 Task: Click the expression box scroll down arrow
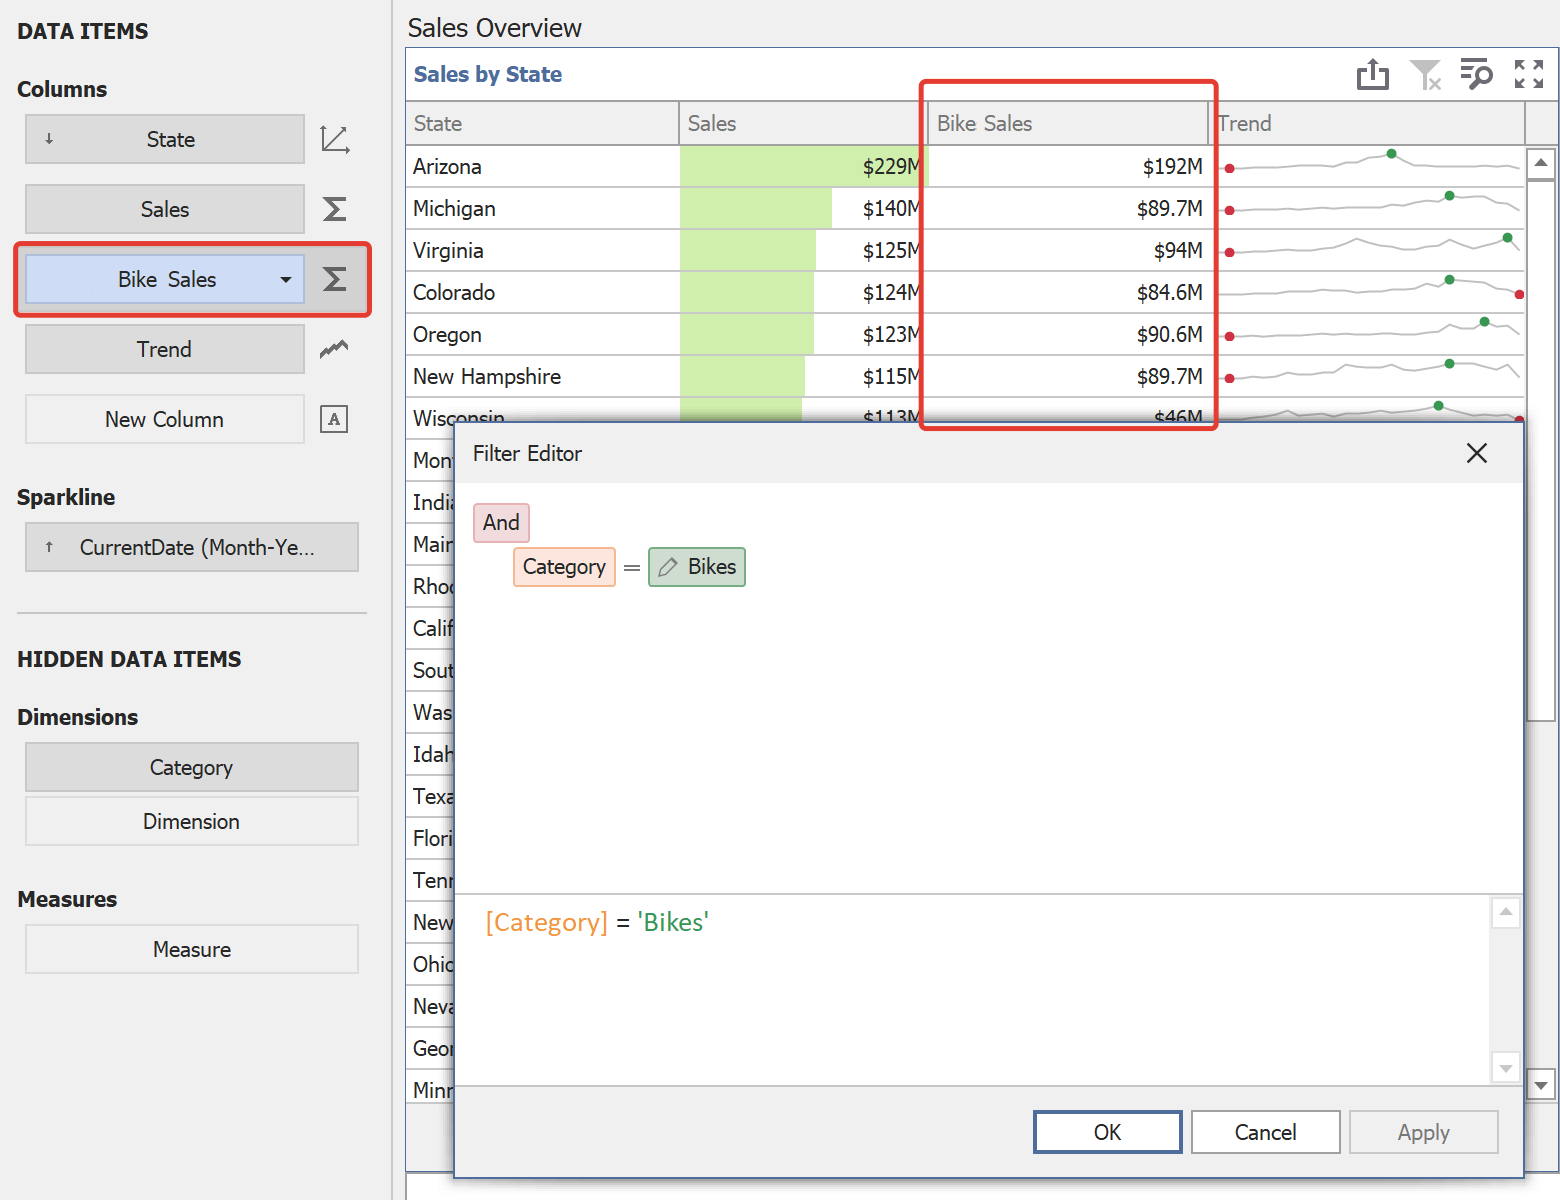tap(1505, 1067)
